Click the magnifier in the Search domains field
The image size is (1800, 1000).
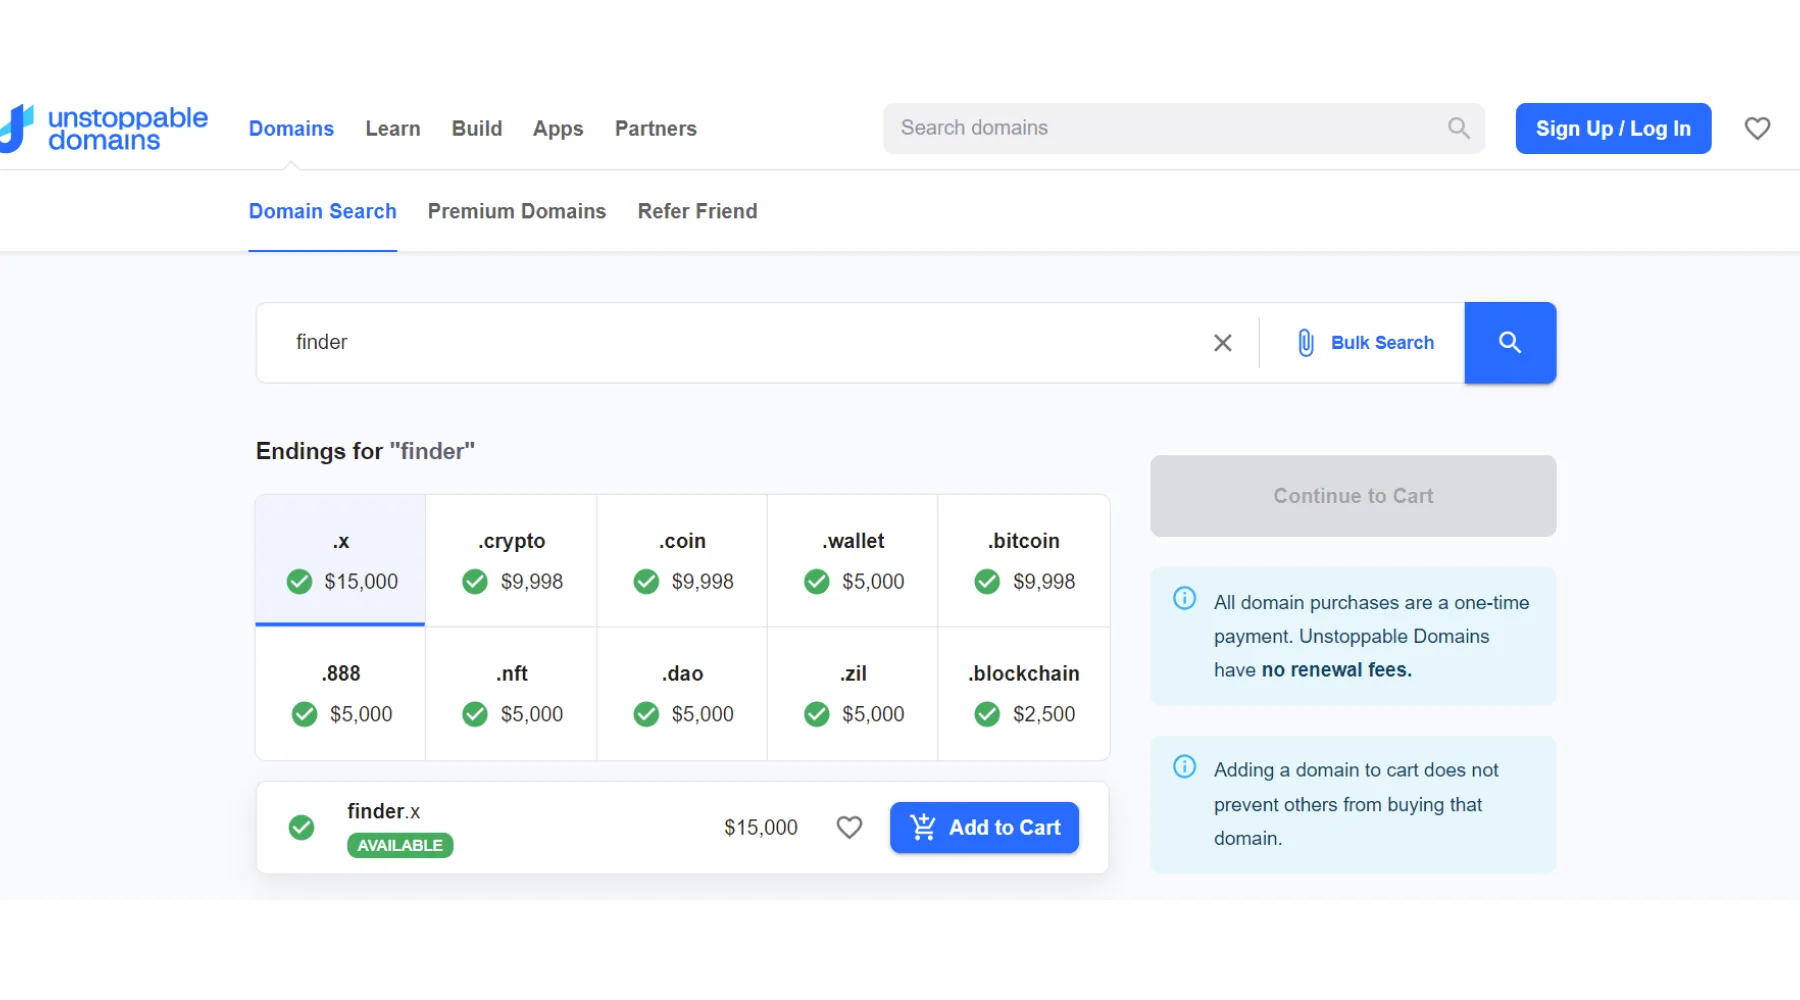coord(1458,128)
